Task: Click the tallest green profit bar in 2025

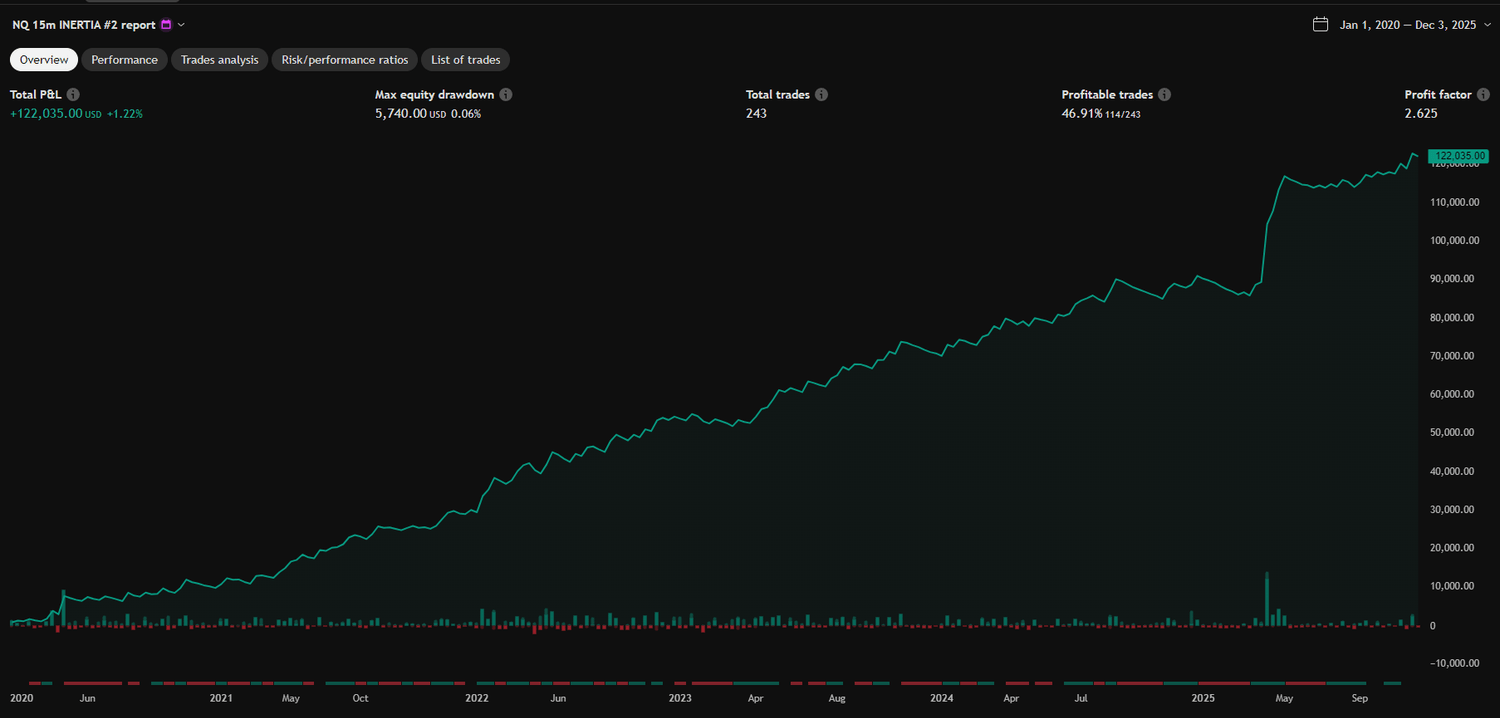Action: tap(1267, 599)
